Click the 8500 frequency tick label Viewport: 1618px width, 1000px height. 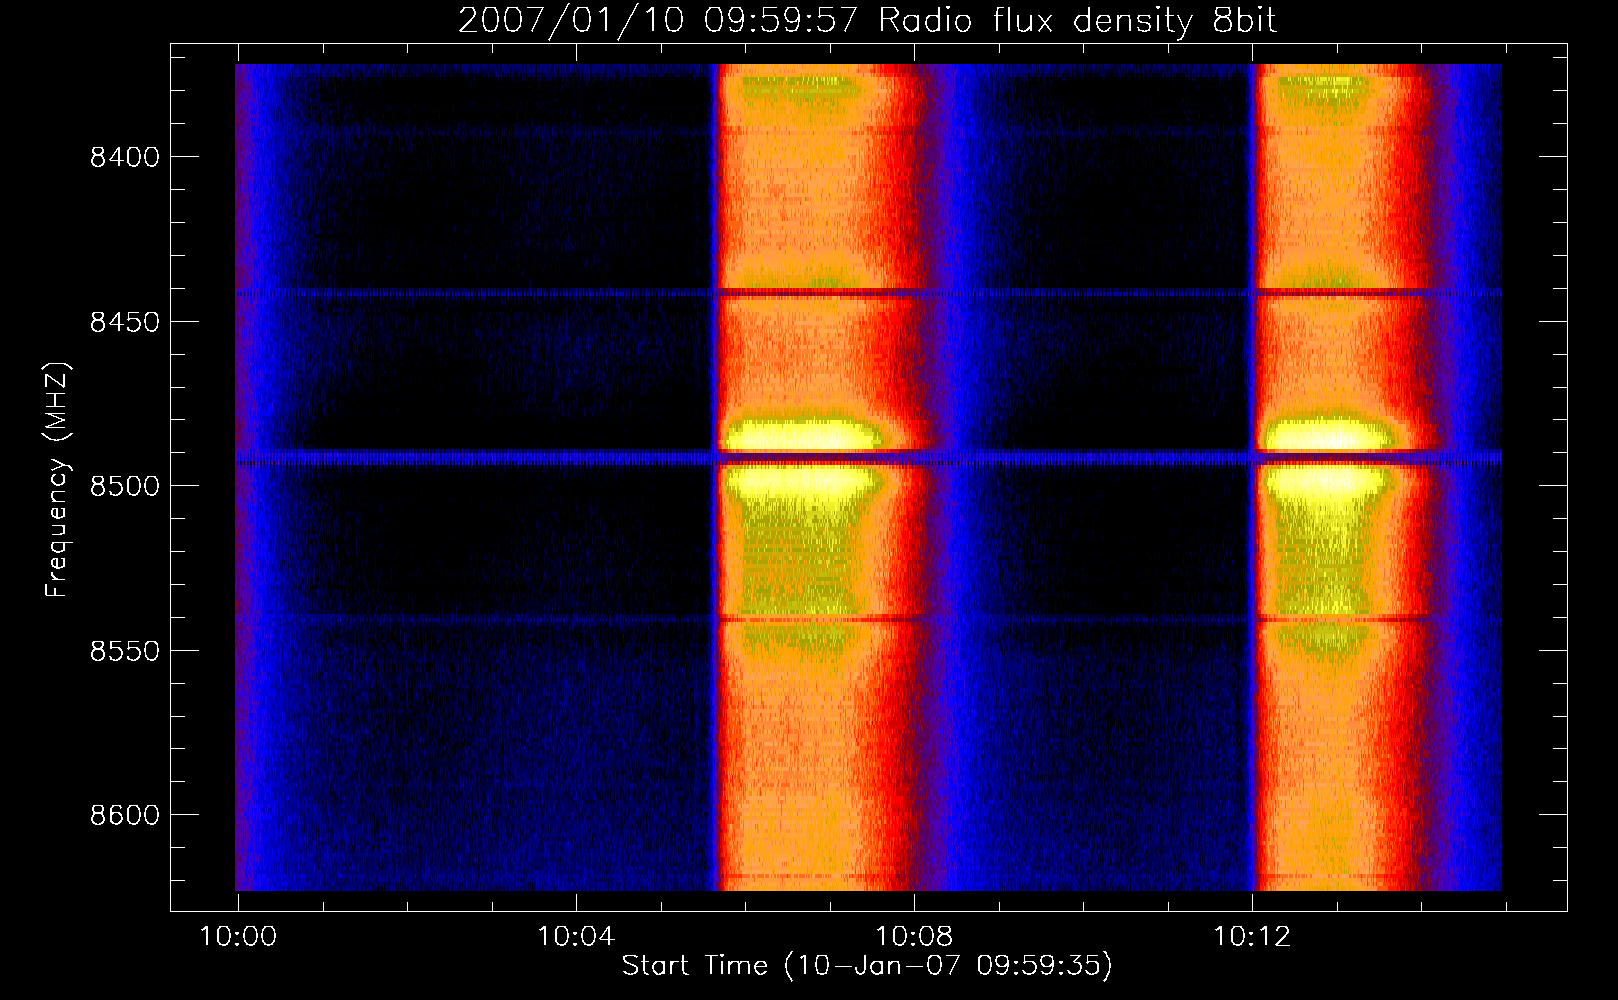tap(125, 486)
